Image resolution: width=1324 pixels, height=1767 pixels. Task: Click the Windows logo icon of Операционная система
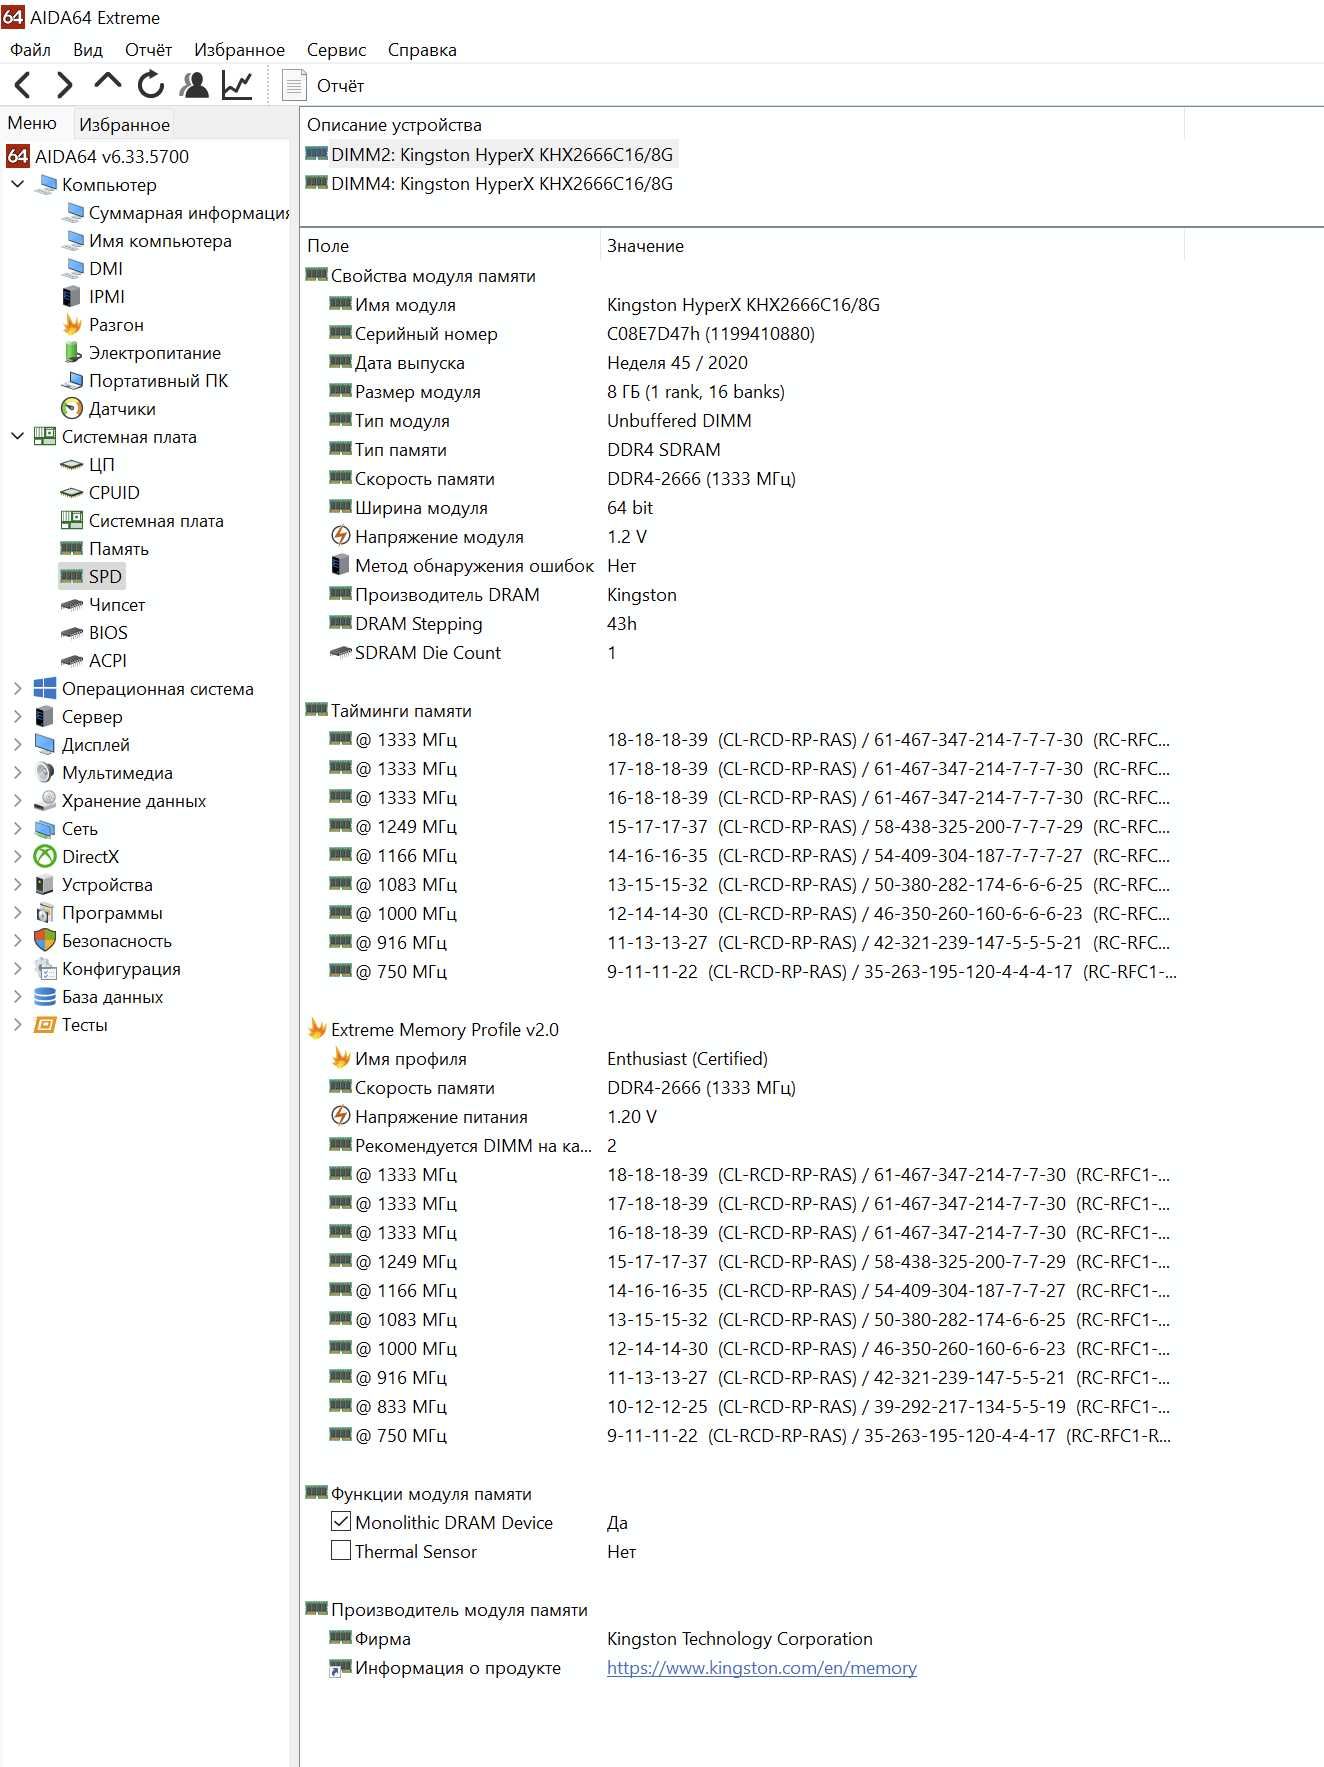coord(45,688)
